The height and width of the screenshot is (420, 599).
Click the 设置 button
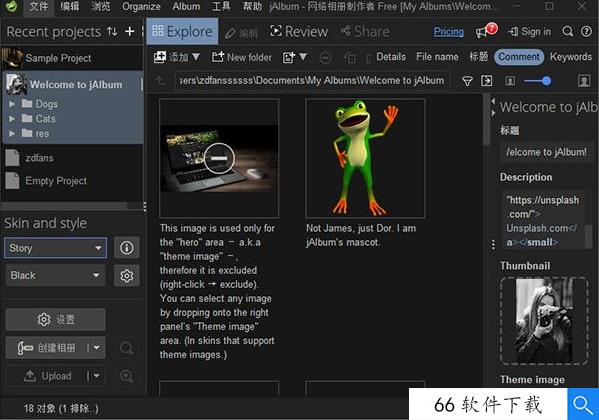click(x=55, y=319)
